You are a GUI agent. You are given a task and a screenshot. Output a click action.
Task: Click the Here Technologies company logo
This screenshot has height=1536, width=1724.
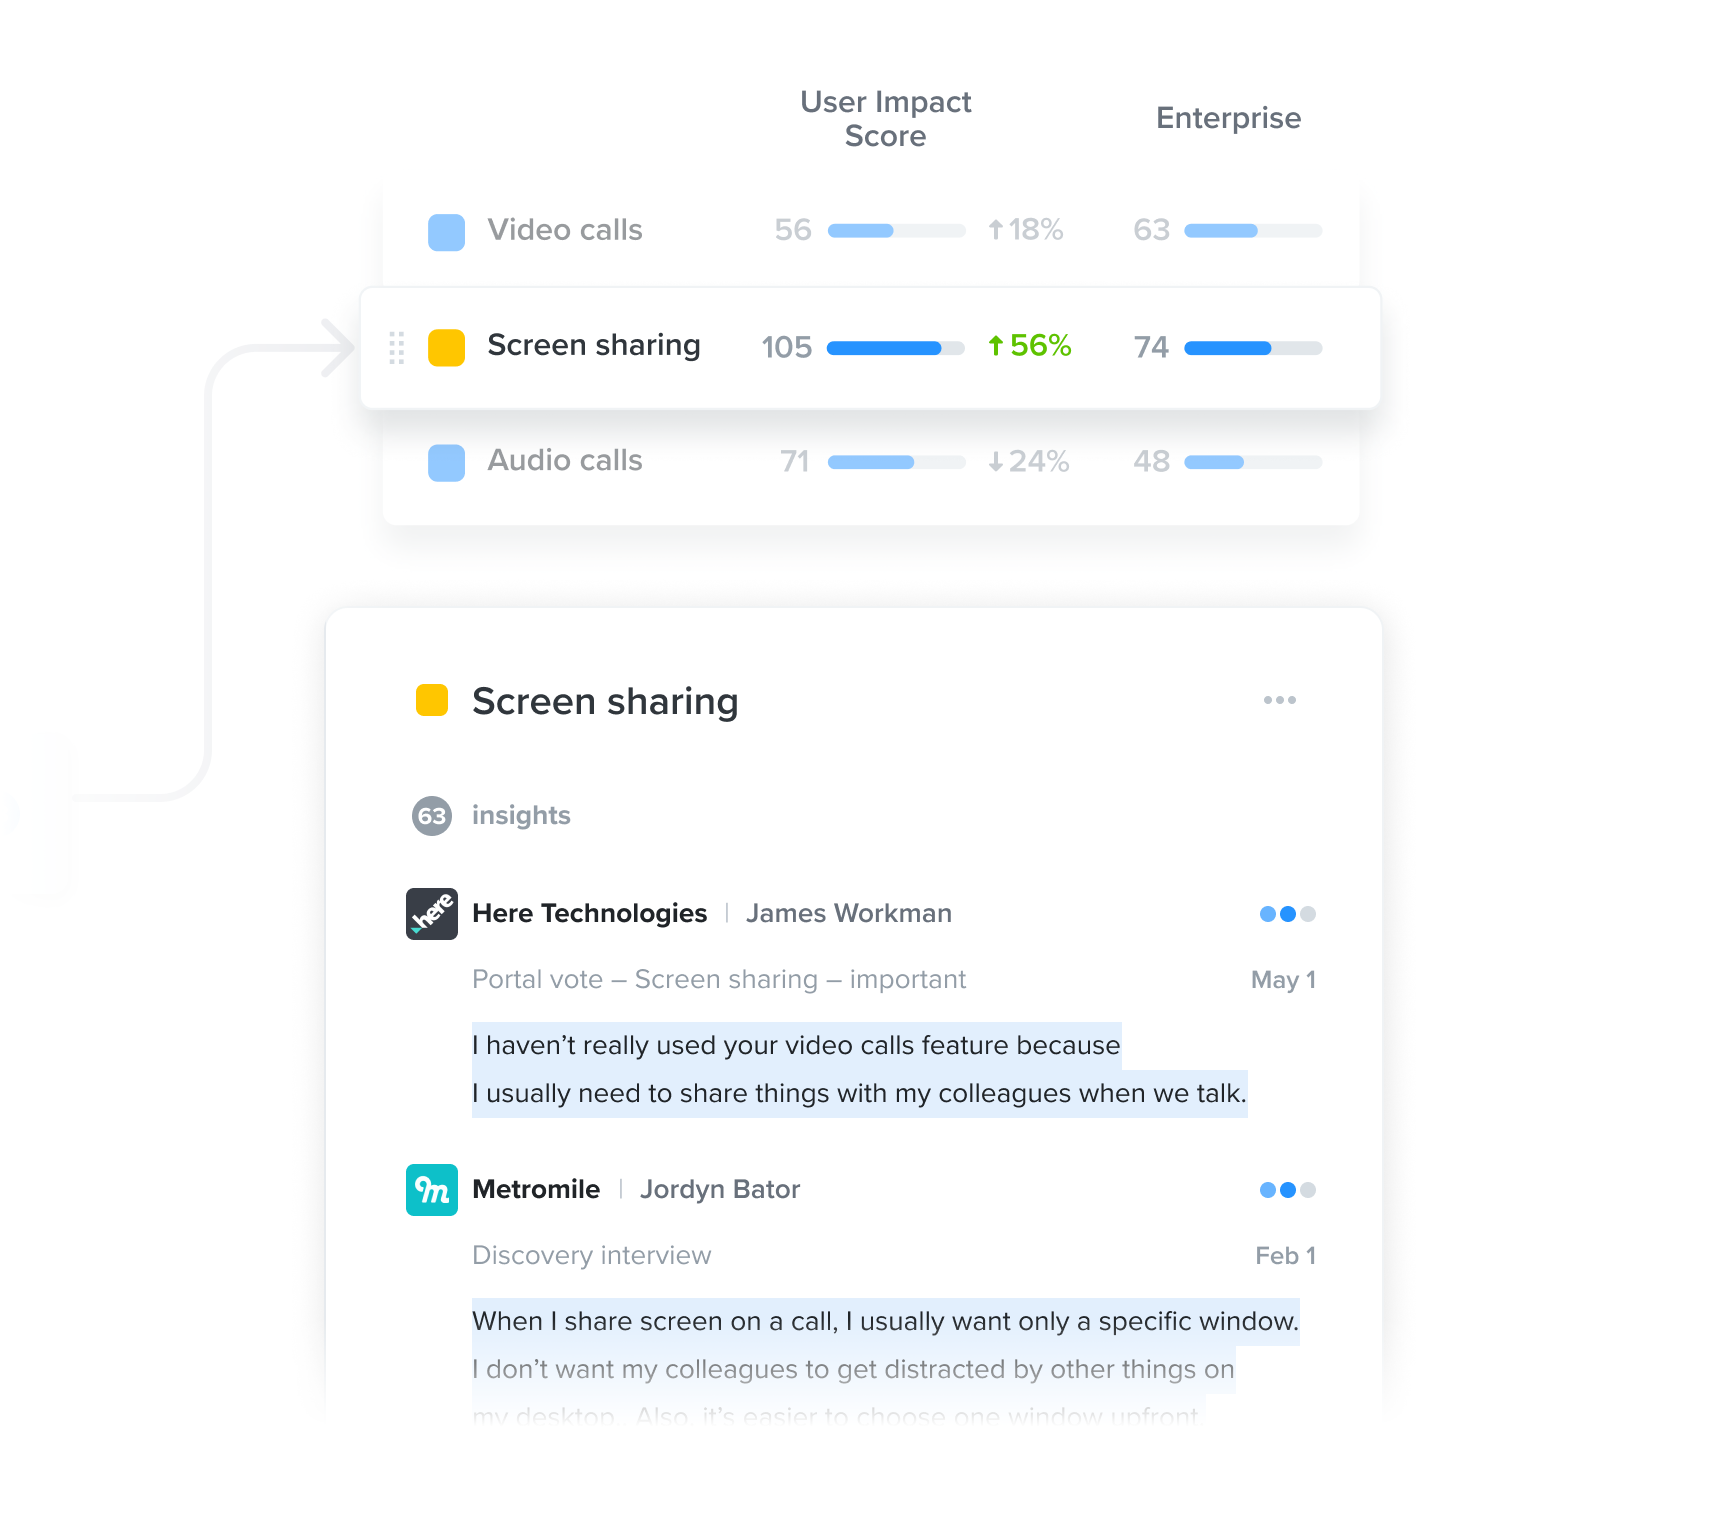tap(432, 914)
